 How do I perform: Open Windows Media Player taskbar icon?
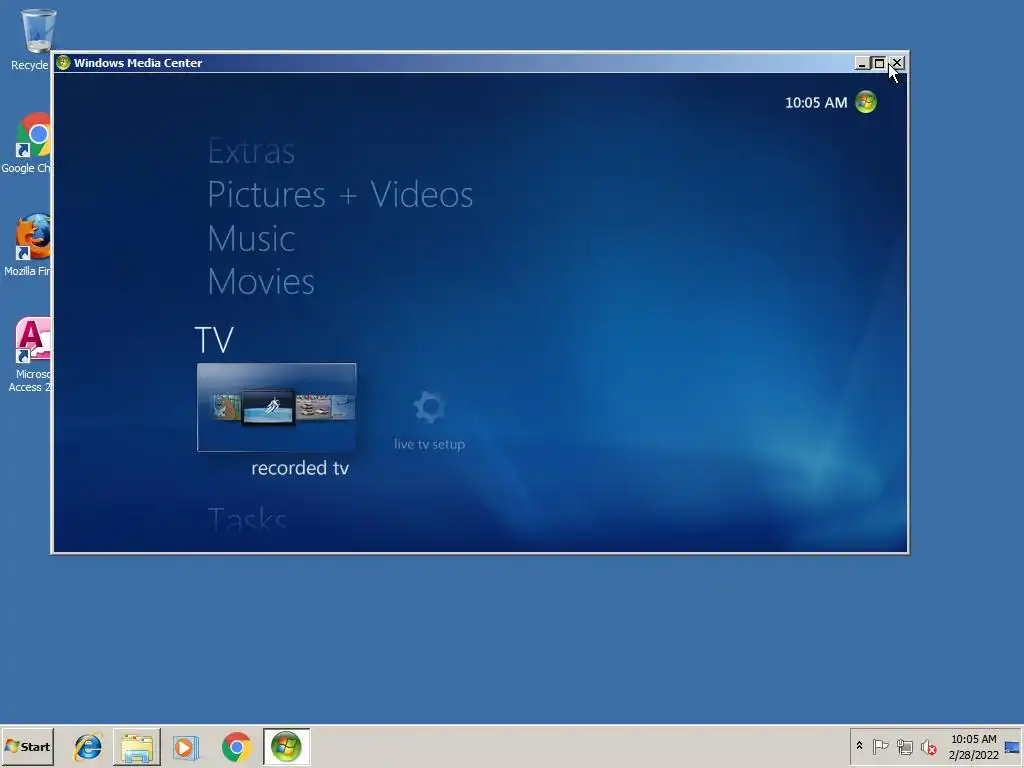[185, 747]
